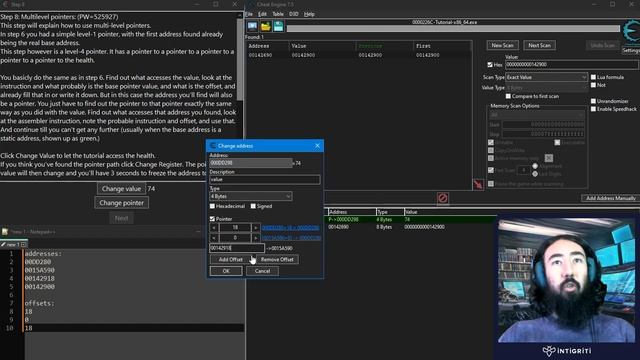Screen dimensions: 640x360
Task: Enable the Not checkbox
Action: 593,85
